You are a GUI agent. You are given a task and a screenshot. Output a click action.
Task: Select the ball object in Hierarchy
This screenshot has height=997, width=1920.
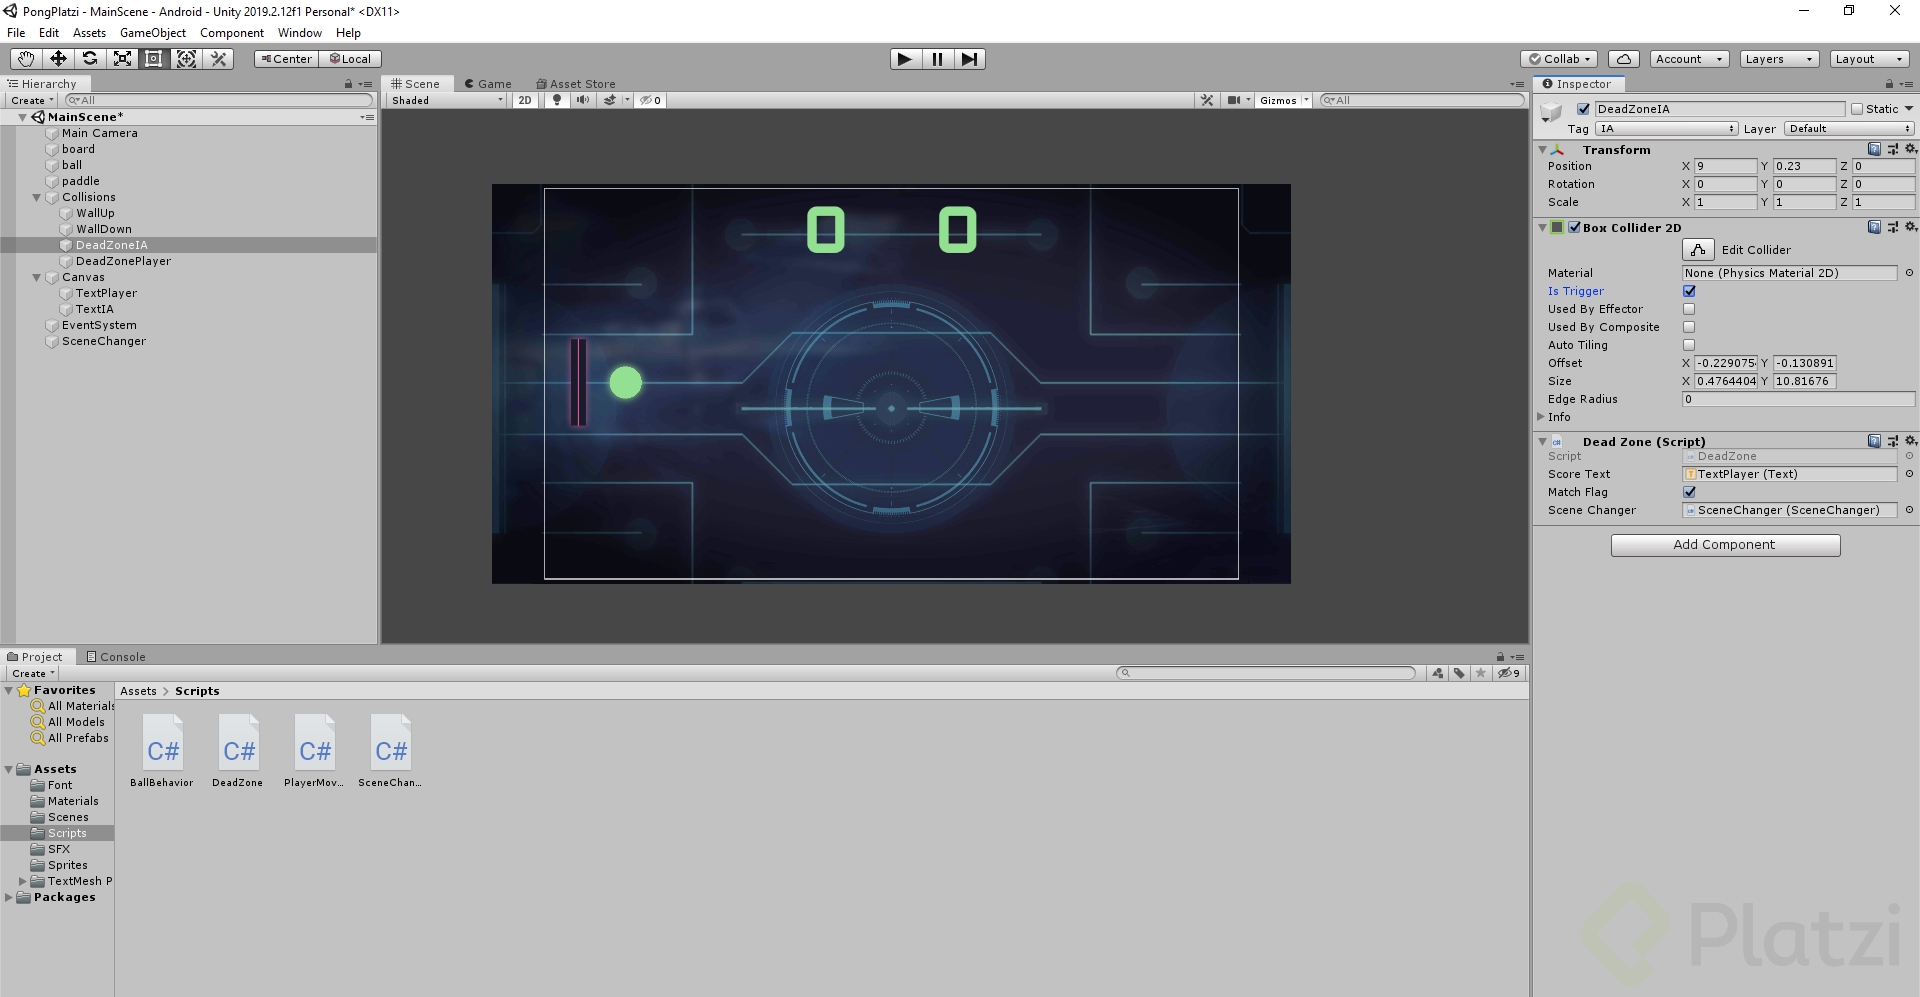click(x=71, y=165)
